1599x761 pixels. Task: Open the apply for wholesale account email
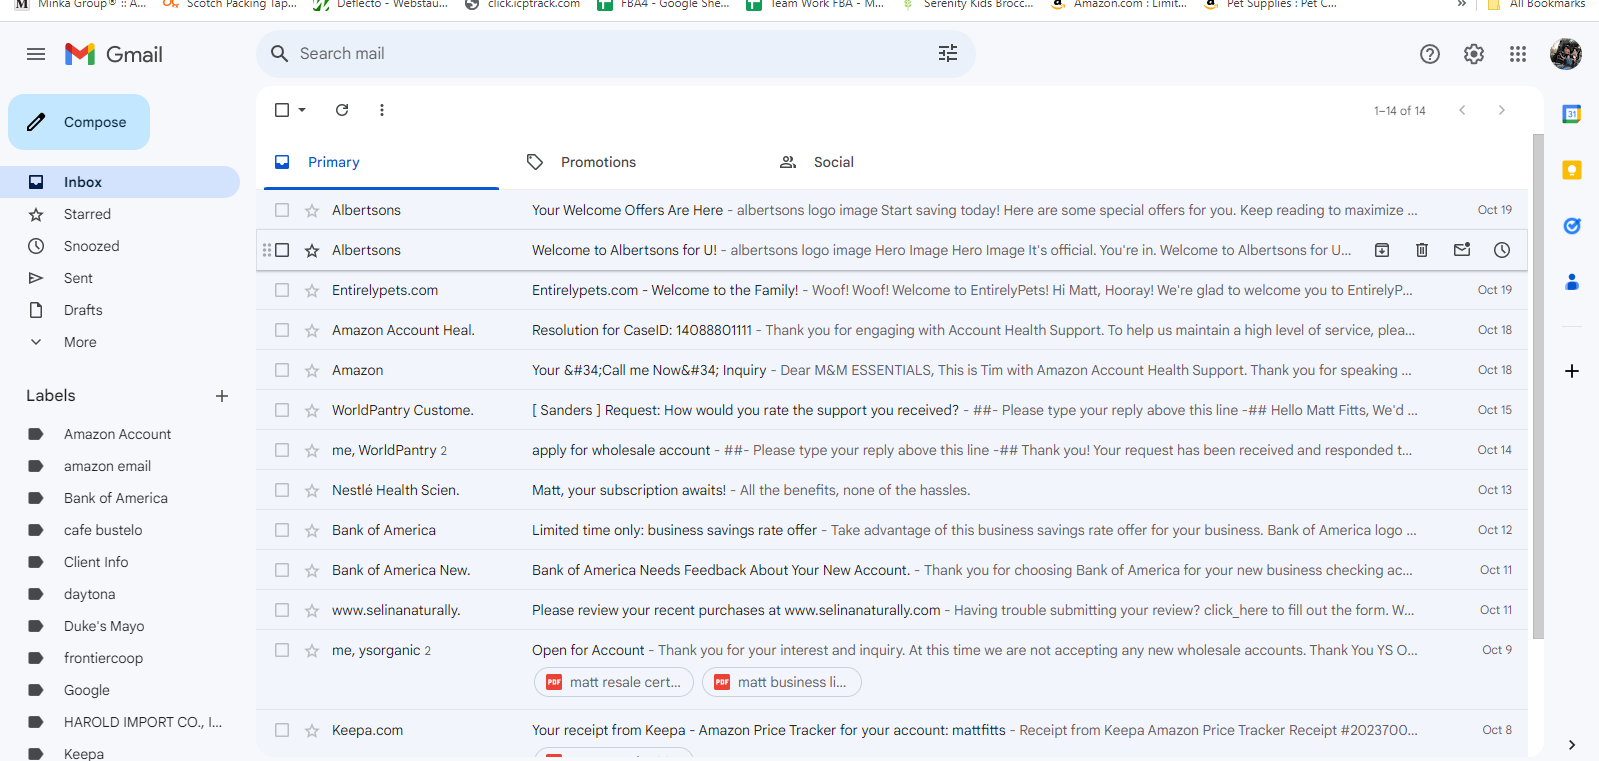click(892, 450)
